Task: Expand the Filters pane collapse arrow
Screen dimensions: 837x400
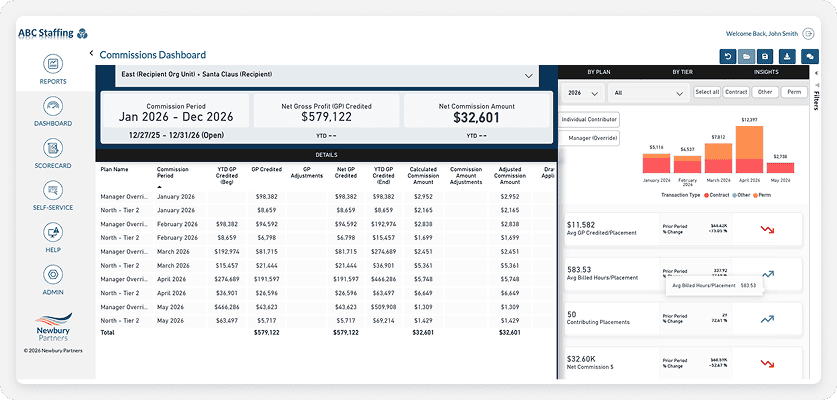Action: click(x=817, y=72)
